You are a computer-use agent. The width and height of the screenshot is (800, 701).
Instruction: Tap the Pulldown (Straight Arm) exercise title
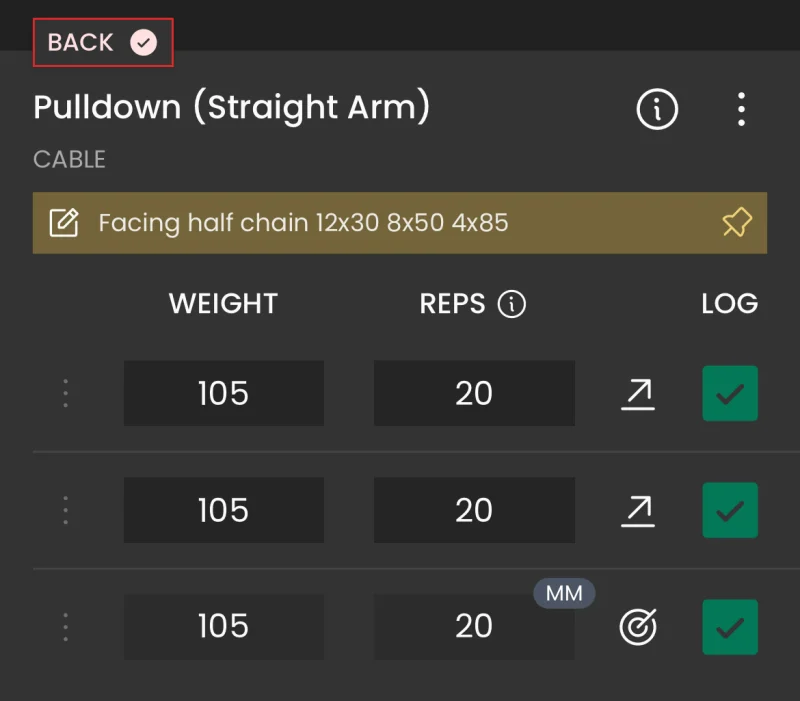(232, 107)
